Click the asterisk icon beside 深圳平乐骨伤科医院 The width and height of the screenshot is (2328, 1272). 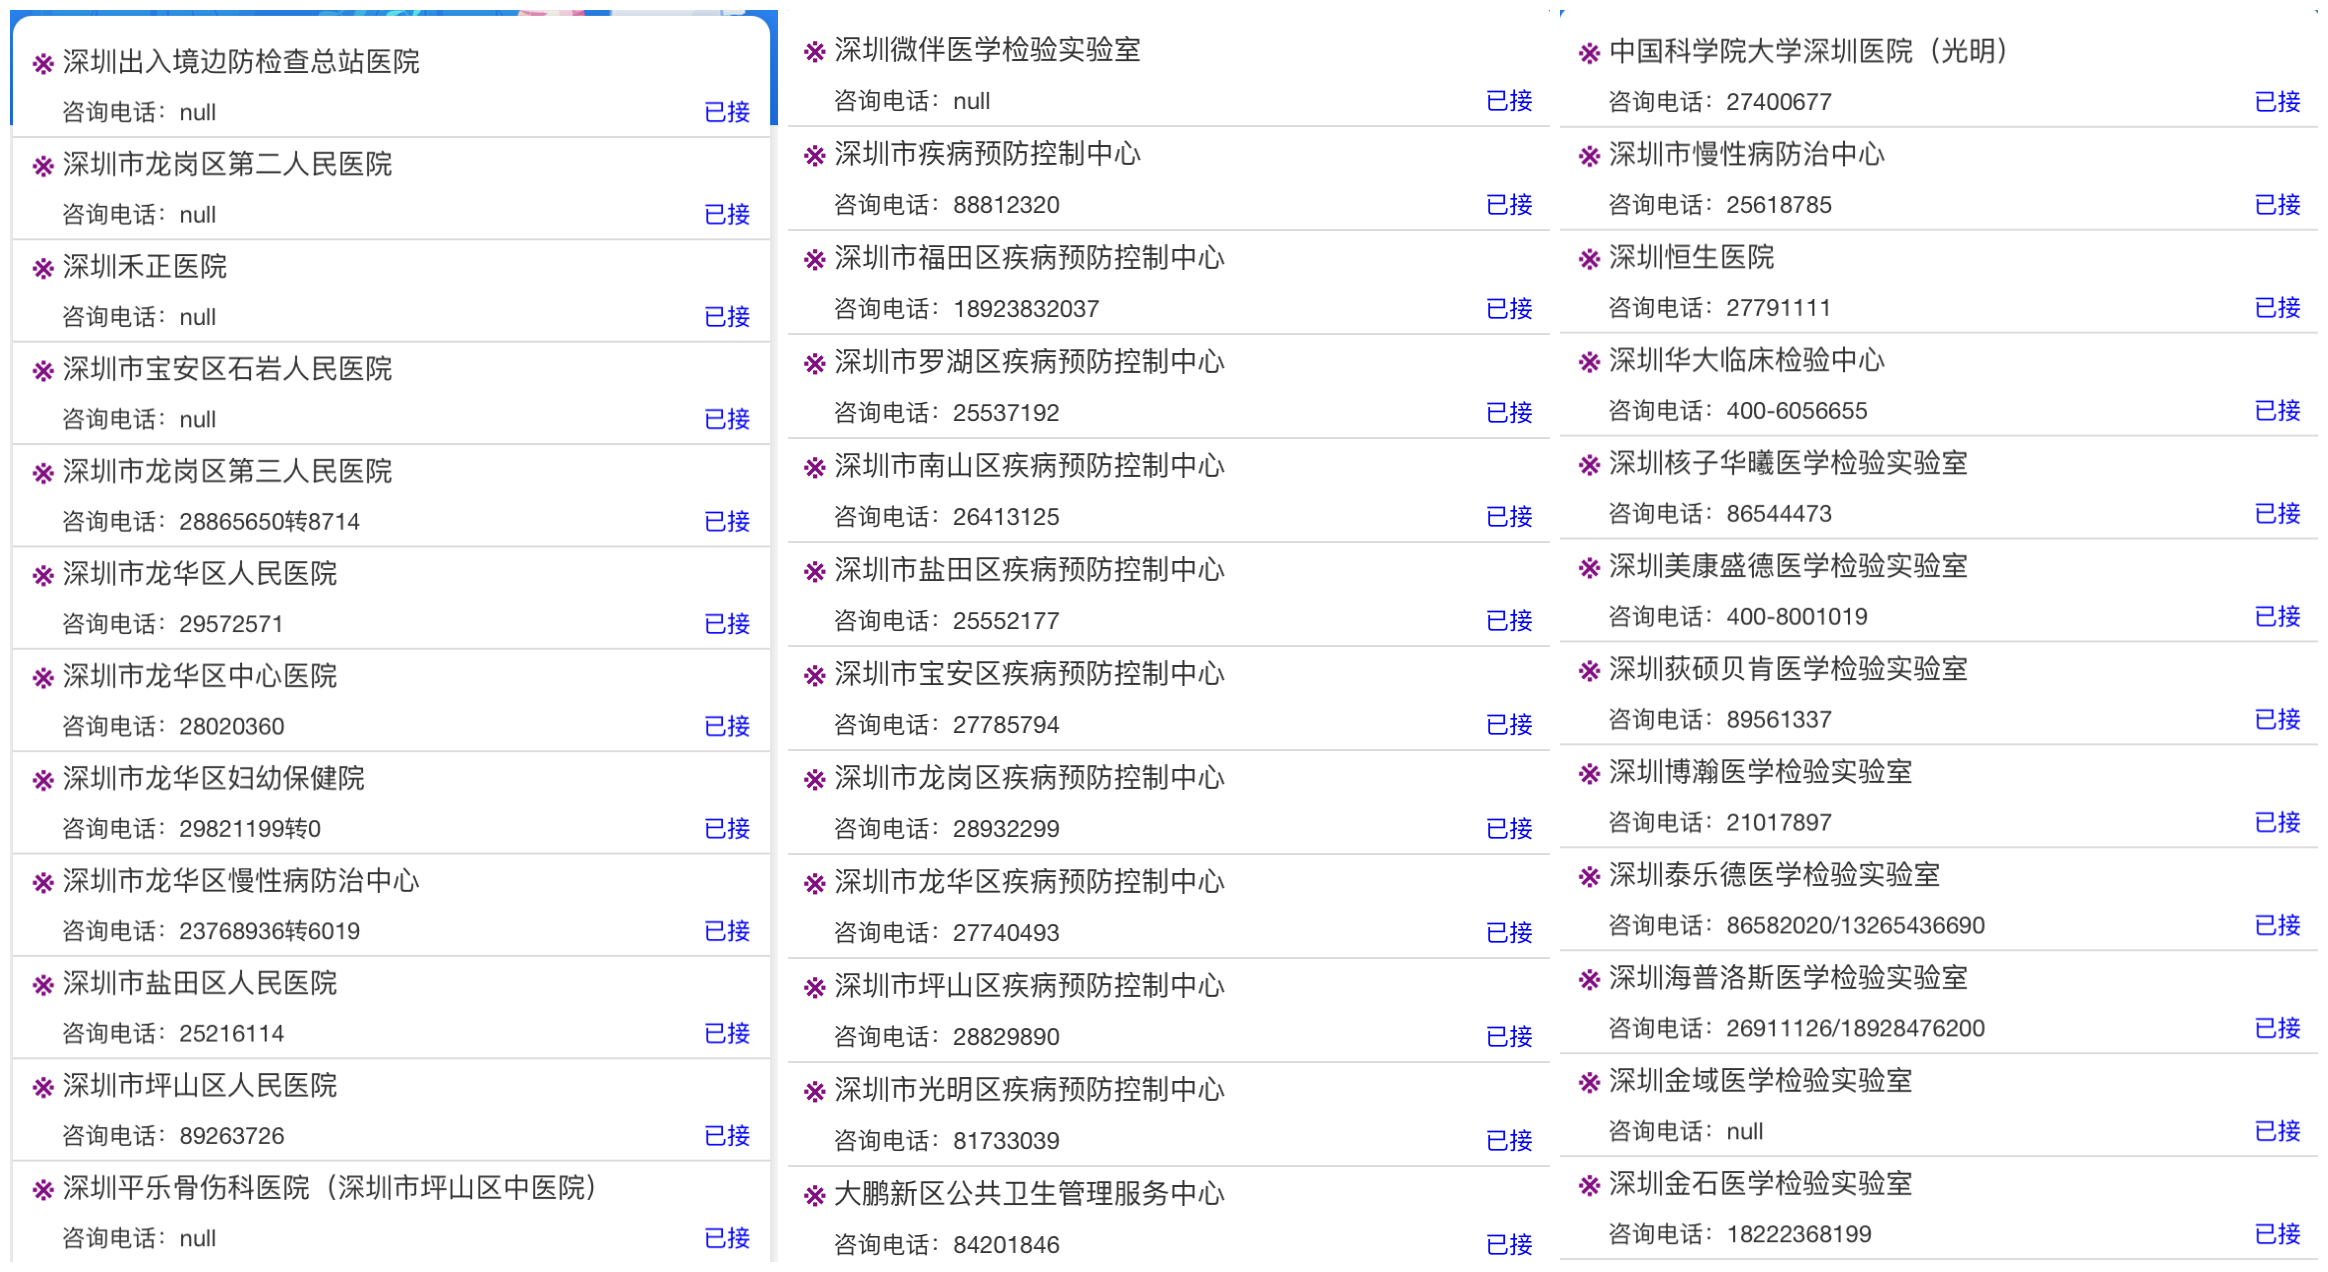click(x=43, y=1190)
